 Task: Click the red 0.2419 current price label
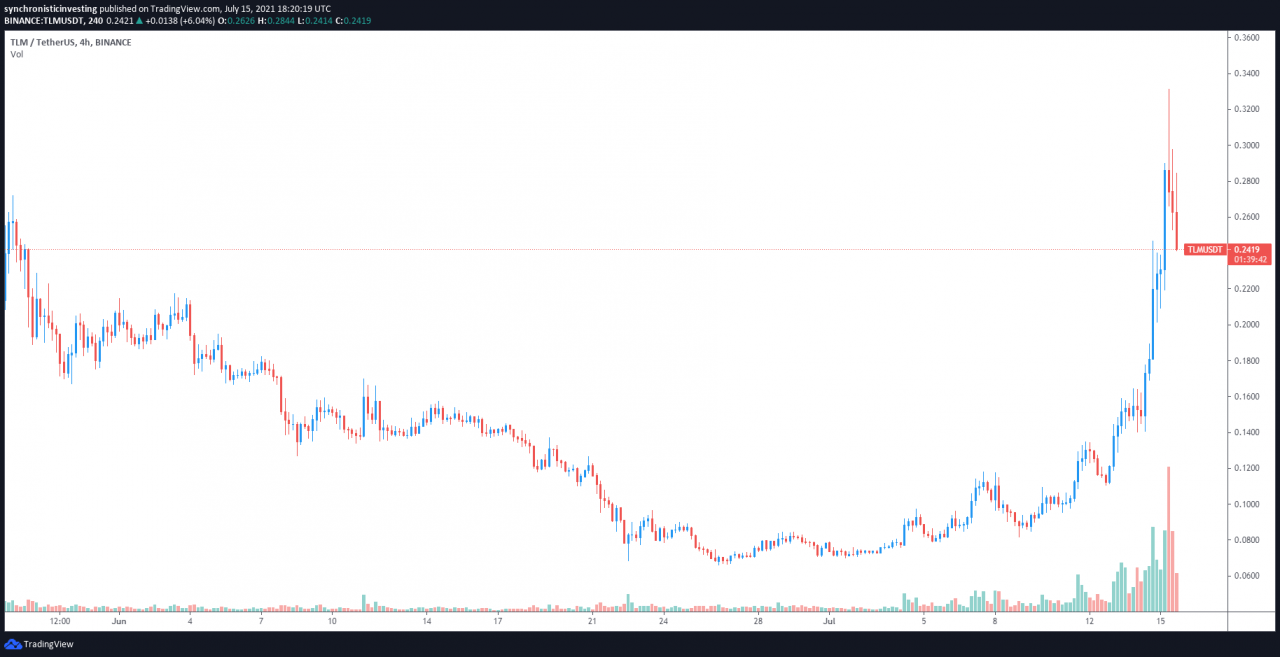[x=1247, y=249]
